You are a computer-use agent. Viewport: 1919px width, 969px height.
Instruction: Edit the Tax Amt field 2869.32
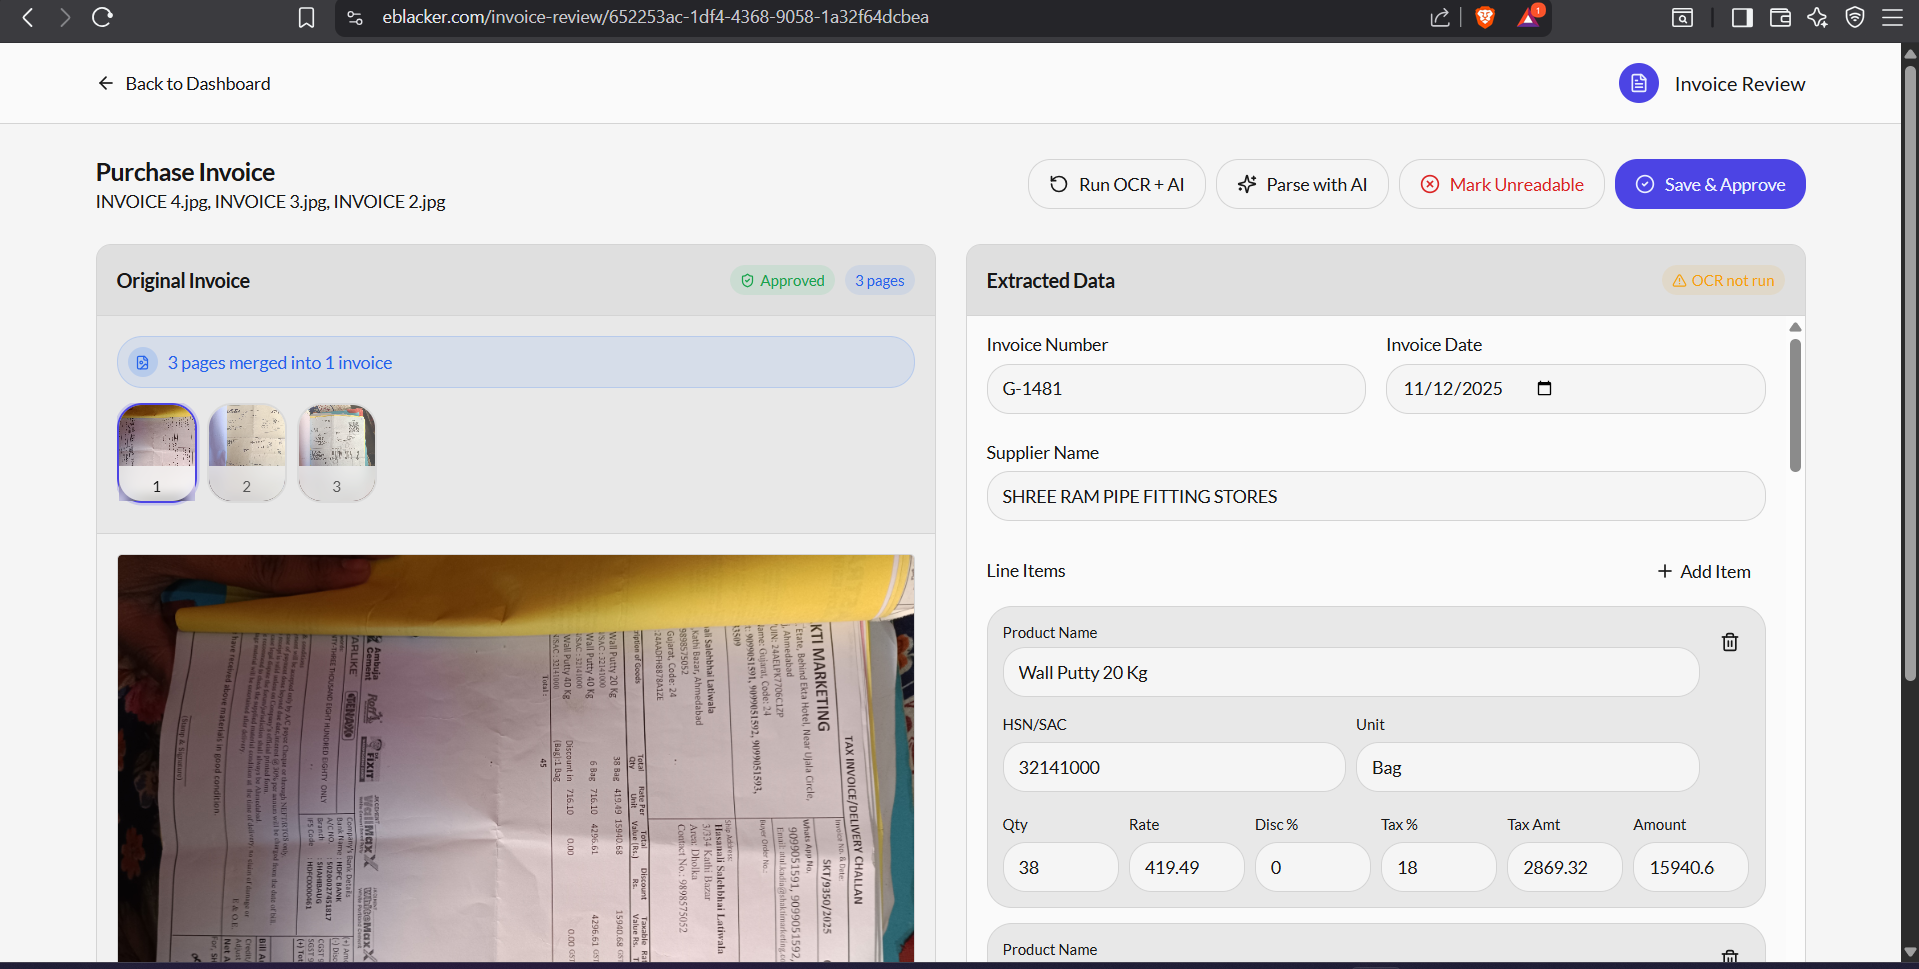(1565, 867)
